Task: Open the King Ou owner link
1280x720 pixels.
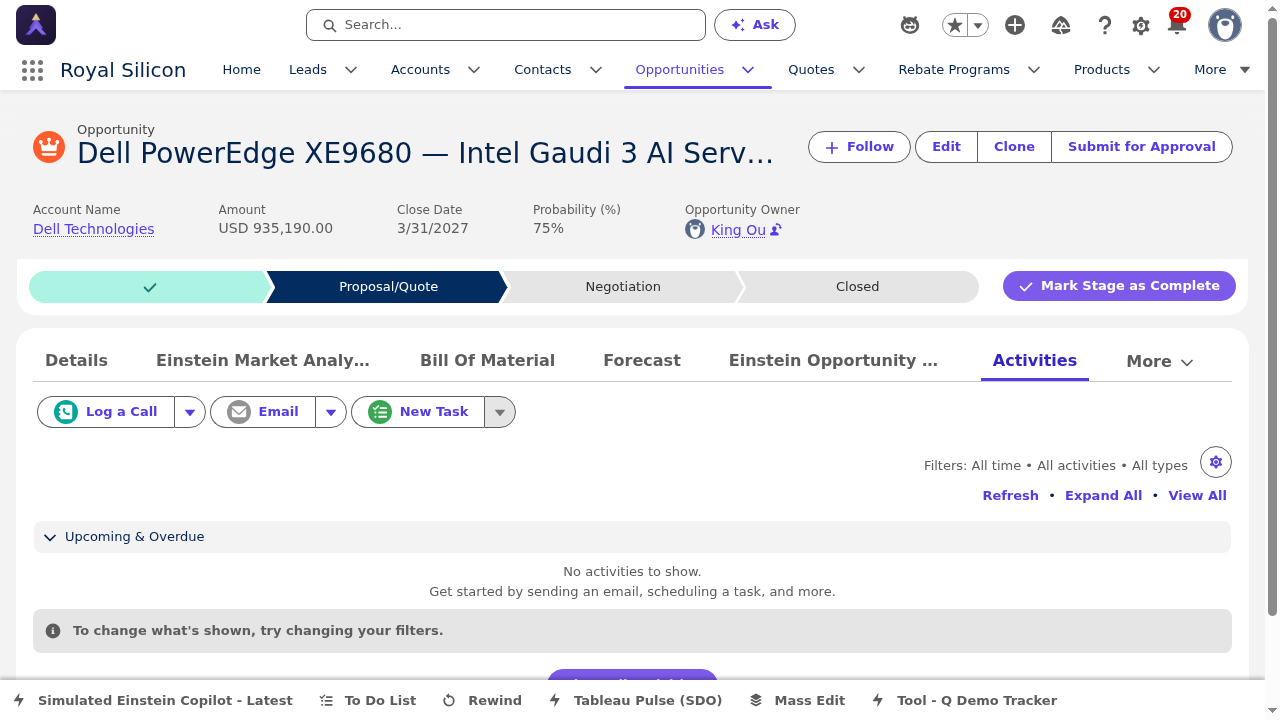Action: click(x=738, y=230)
